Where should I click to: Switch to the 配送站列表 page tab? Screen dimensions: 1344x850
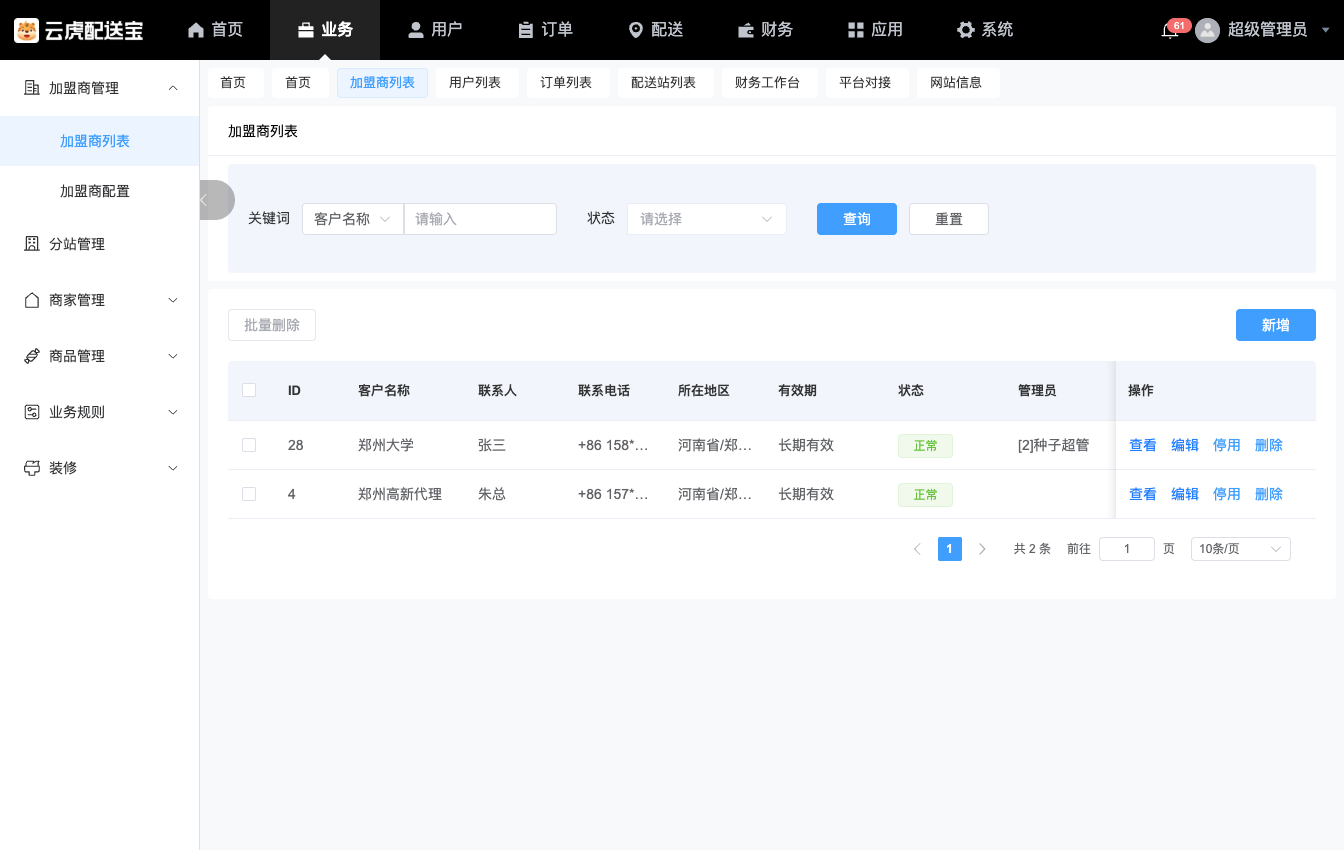pos(663,83)
